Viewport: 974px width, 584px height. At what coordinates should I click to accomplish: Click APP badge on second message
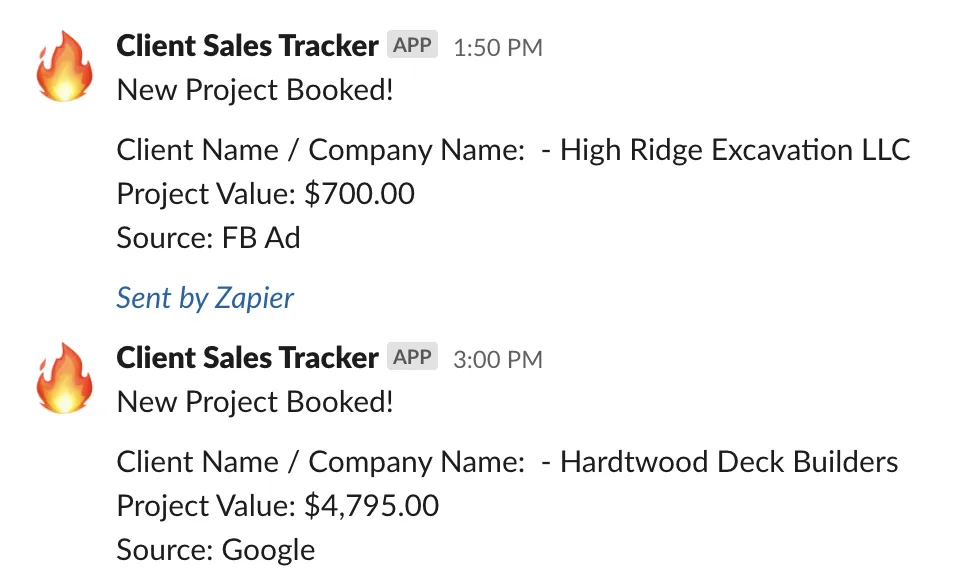(412, 357)
